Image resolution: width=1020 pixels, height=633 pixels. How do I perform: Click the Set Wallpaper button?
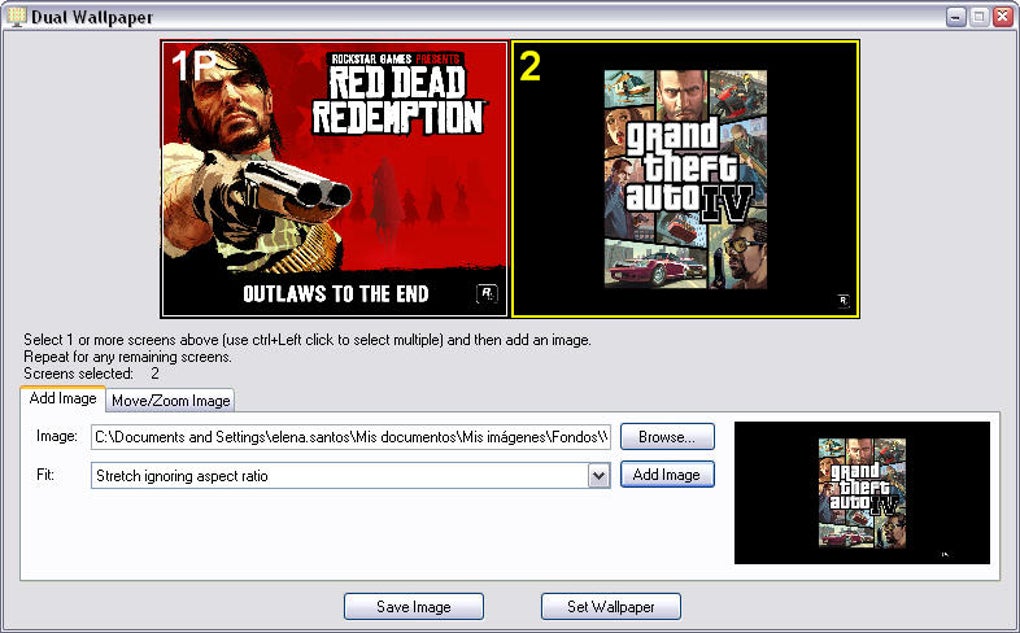611,606
